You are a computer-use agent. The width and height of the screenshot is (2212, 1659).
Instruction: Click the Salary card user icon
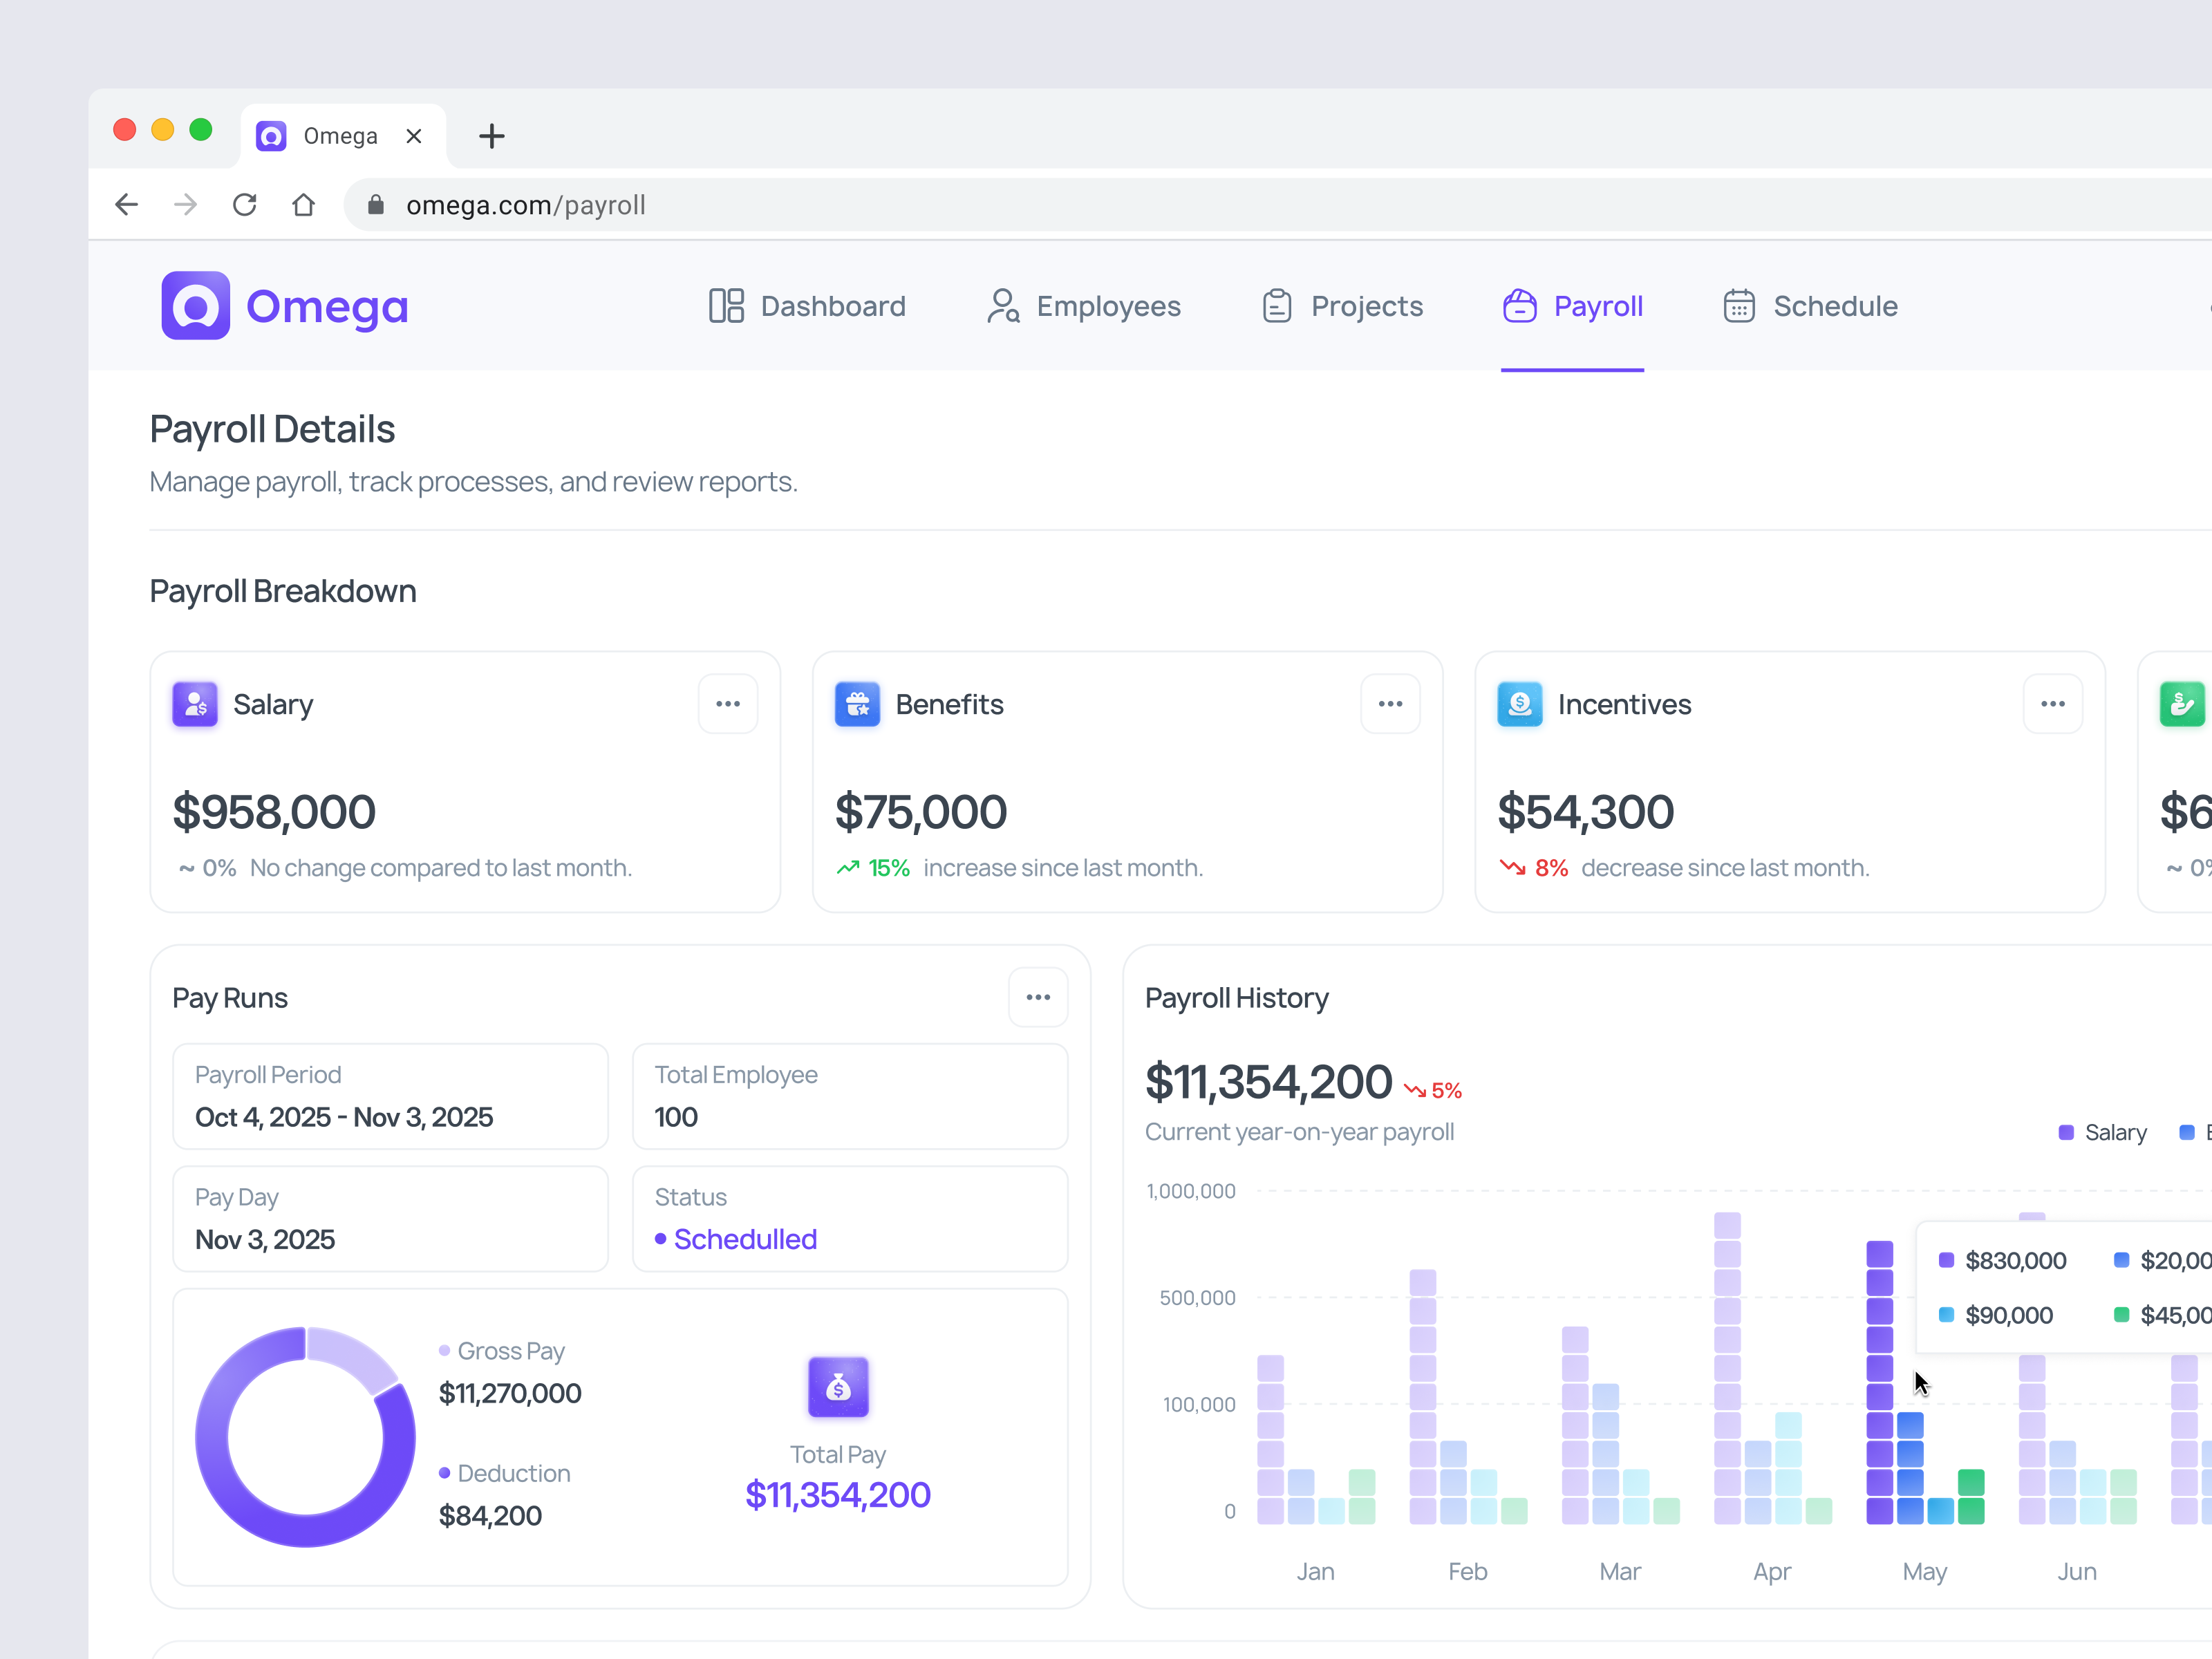pyautogui.click(x=195, y=704)
